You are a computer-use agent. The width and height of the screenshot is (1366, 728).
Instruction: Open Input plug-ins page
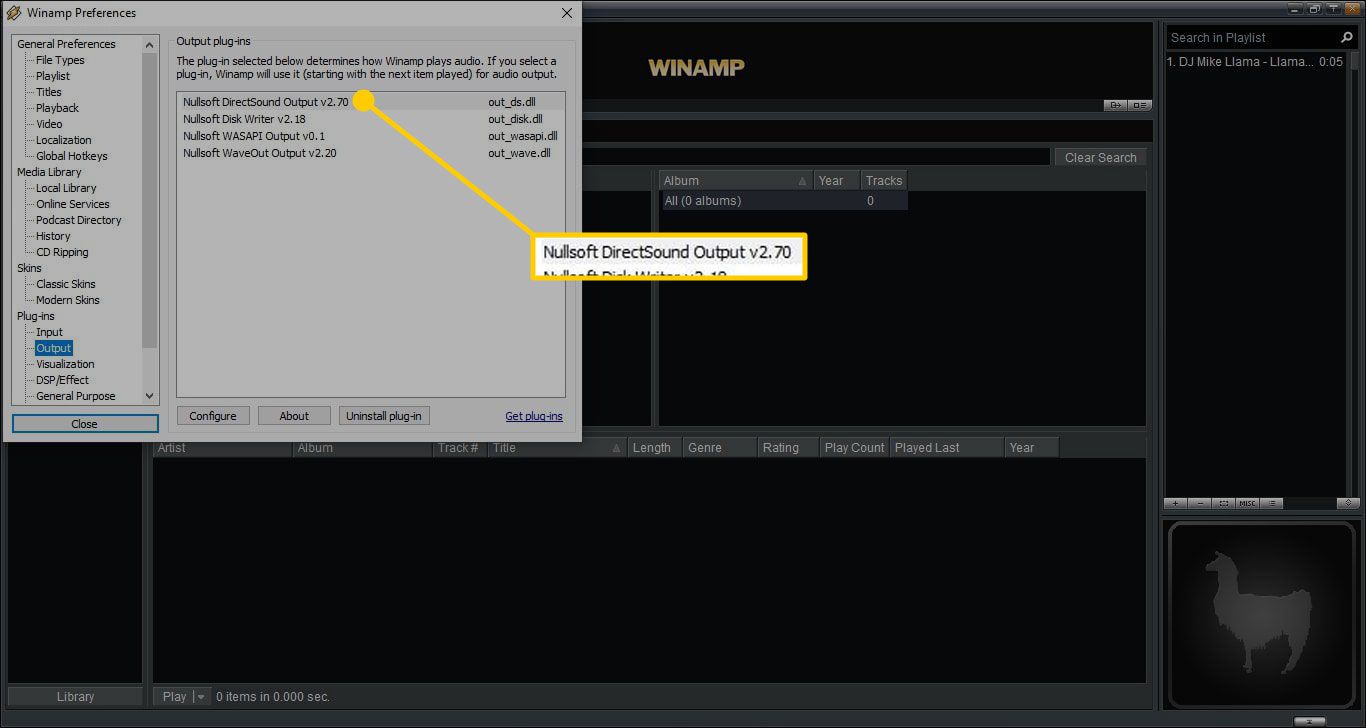click(x=49, y=332)
